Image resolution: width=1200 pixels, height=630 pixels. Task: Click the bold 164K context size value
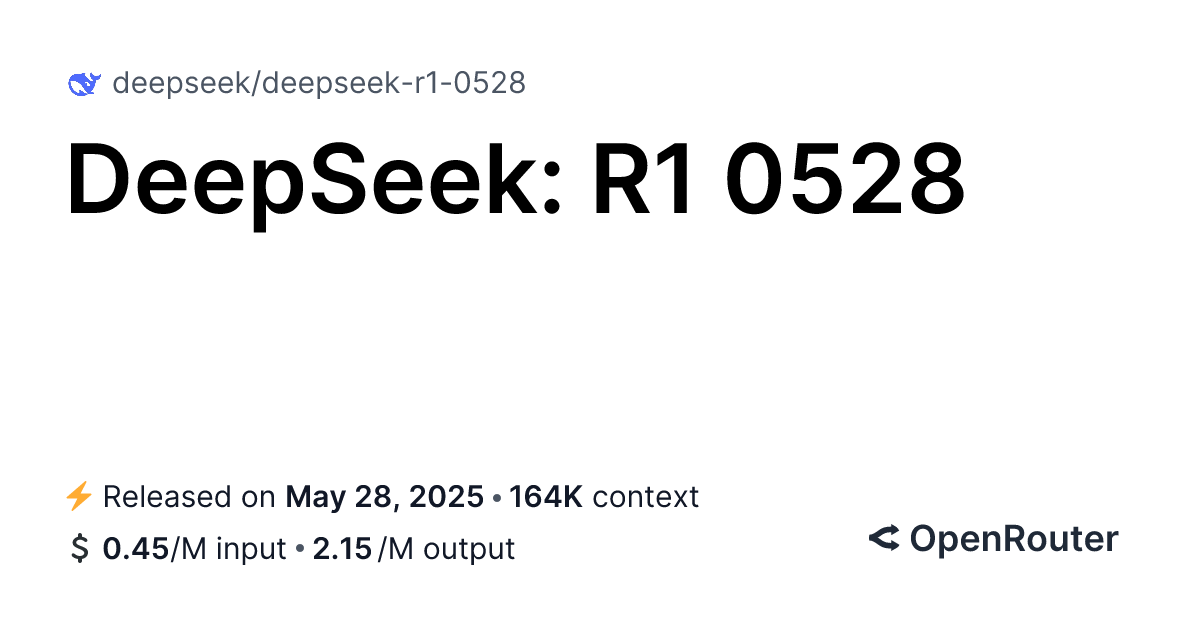click(546, 497)
